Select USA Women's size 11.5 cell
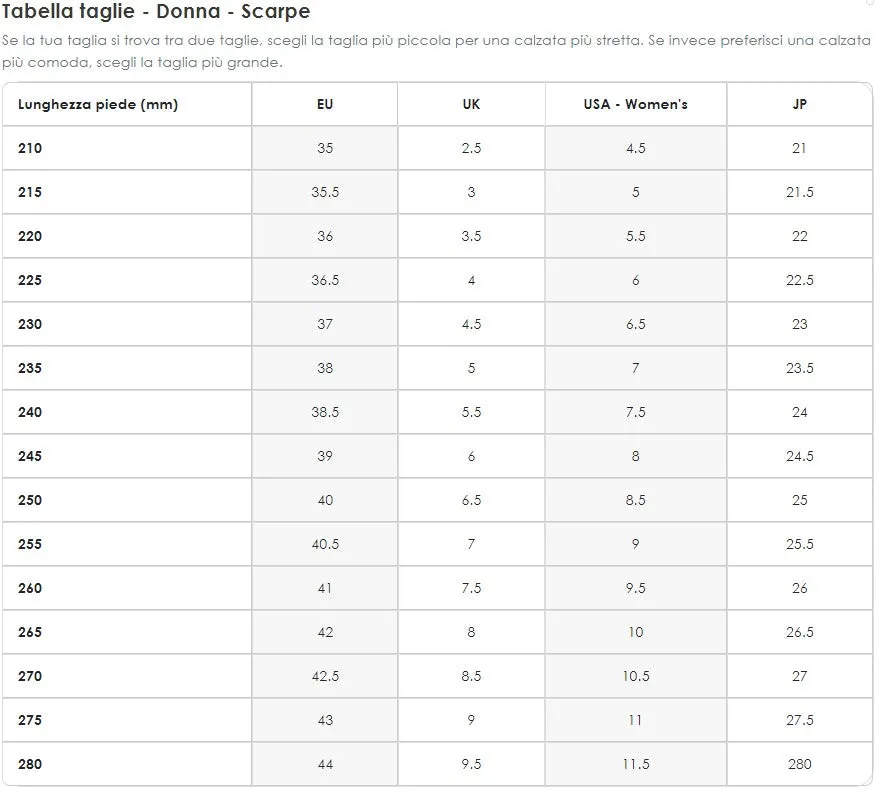 tap(635, 764)
